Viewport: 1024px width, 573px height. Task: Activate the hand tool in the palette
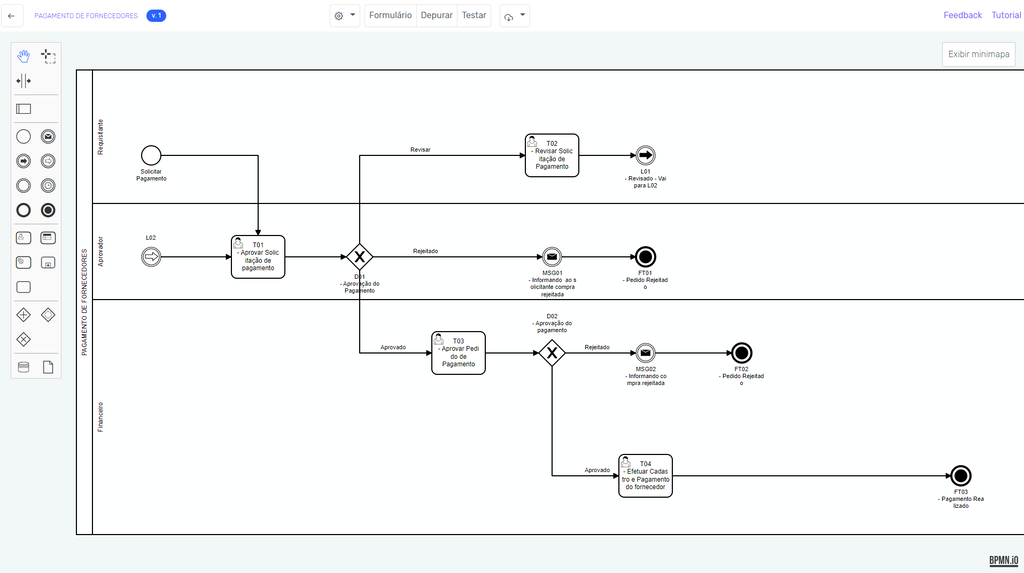23,56
